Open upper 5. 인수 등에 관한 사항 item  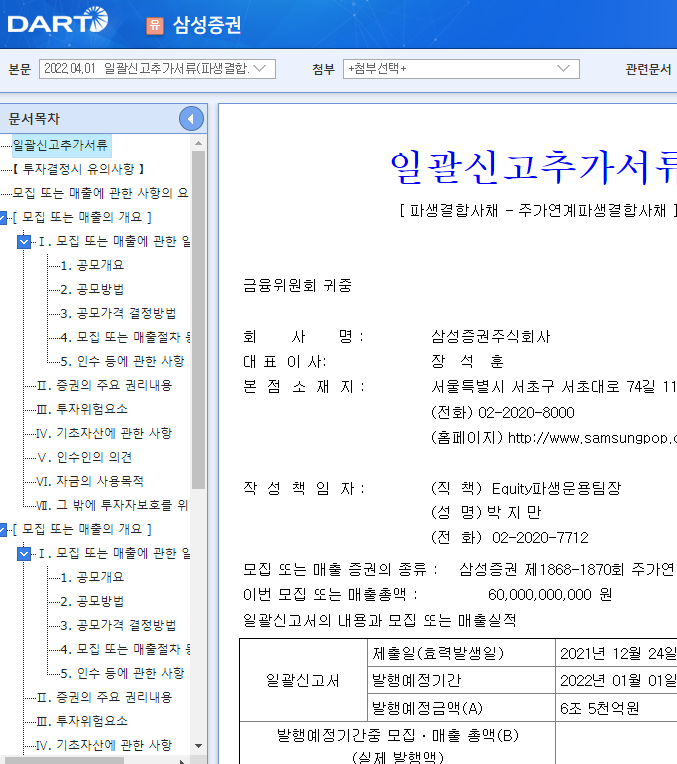point(122,361)
